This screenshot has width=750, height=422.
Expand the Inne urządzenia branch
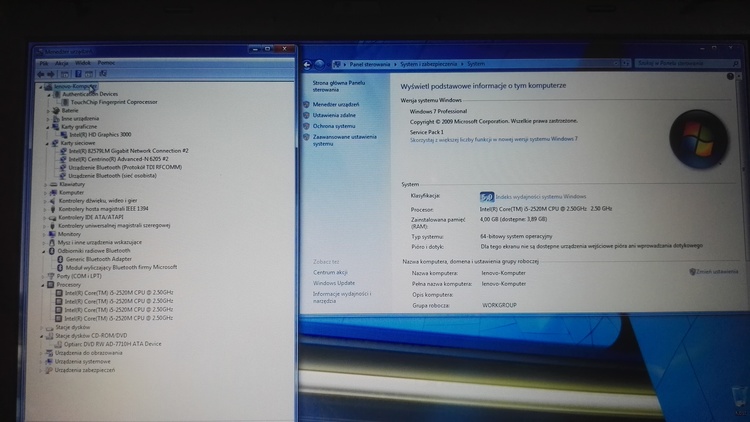[48, 119]
